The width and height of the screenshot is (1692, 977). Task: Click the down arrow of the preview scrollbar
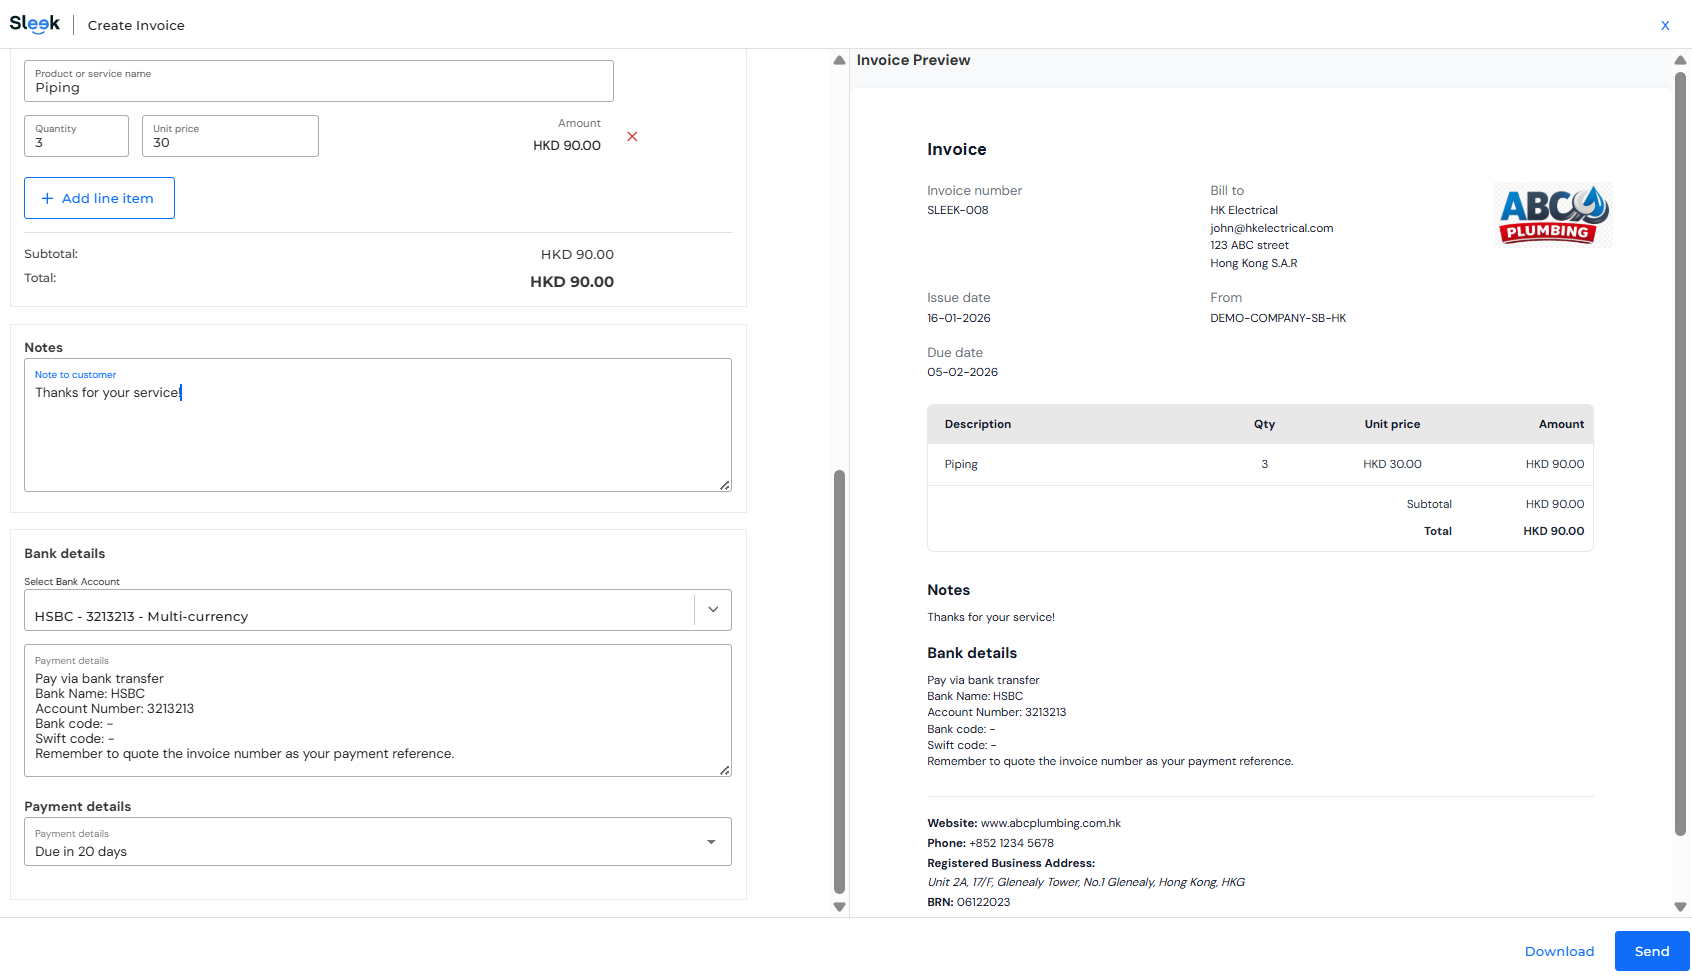[1679, 907]
